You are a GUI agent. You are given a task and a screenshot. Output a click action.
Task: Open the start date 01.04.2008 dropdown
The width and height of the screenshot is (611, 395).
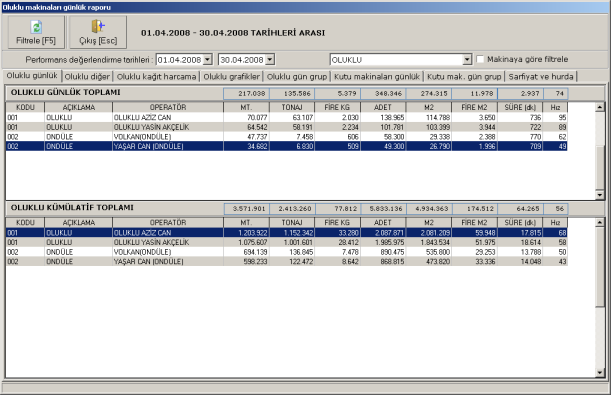[208, 60]
